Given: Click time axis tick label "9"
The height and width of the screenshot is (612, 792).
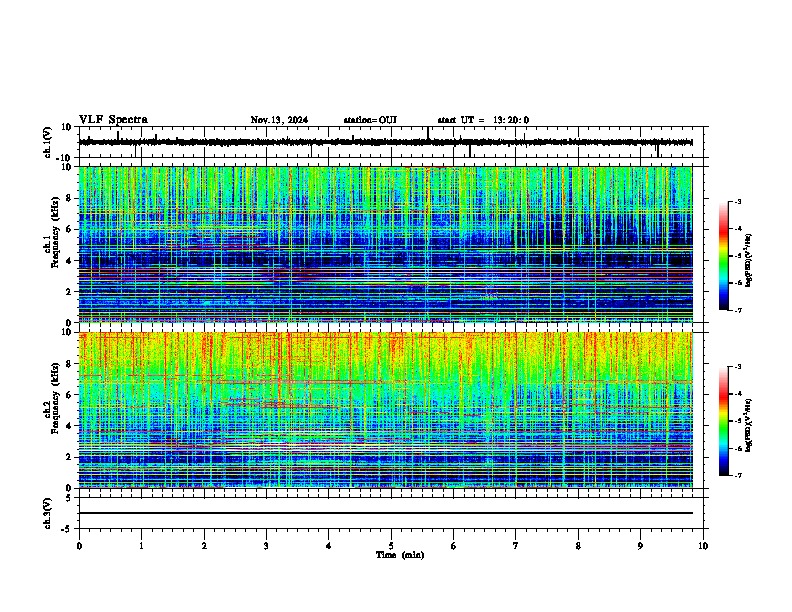Looking at the screenshot, I should tap(640, 546).
